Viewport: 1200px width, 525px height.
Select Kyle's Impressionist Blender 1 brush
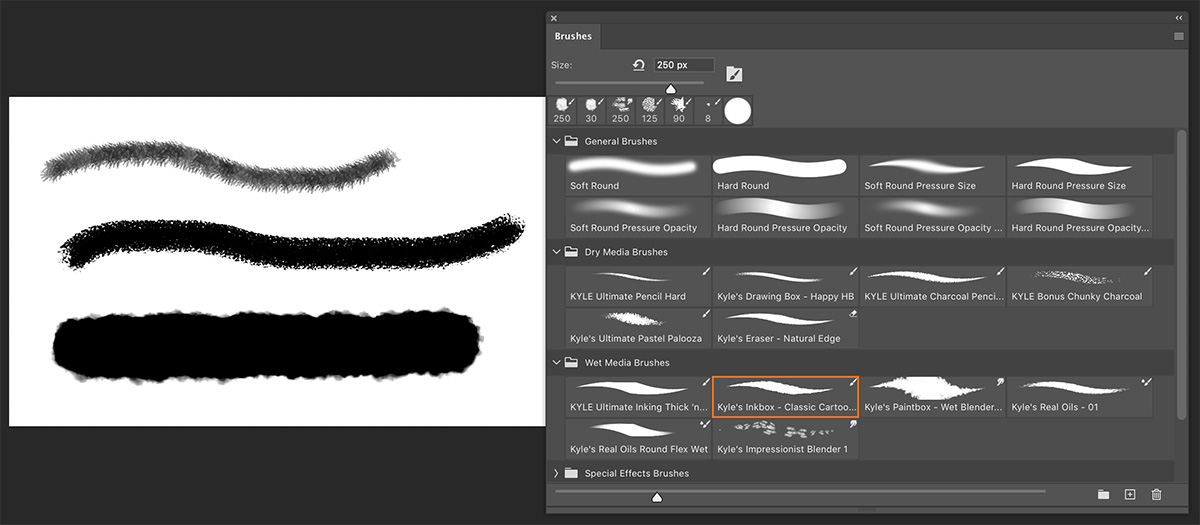coord(785,438)
